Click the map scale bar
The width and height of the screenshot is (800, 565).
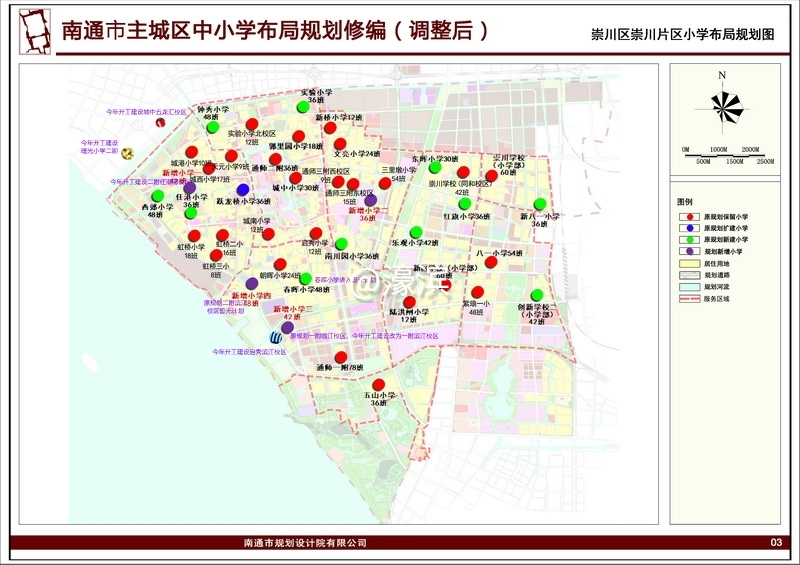727,155
